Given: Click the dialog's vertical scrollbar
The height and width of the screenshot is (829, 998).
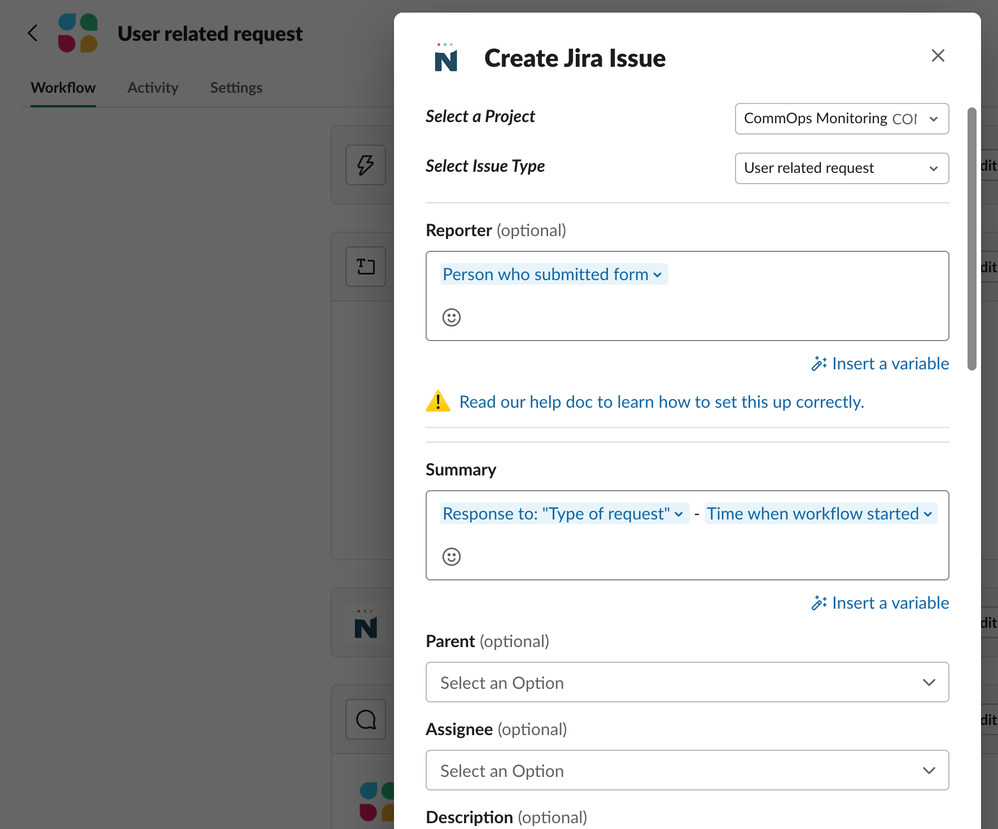Looking at the screenshot, I should pos(971,239).
